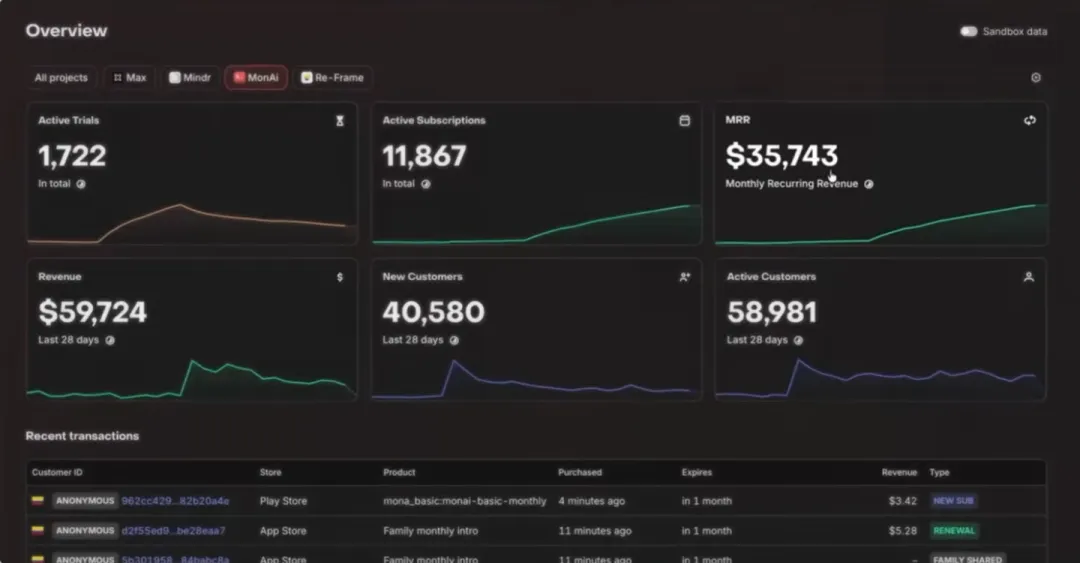Click the Store column header
Viewport: 1080px width, 563px height.
point(271,473)
